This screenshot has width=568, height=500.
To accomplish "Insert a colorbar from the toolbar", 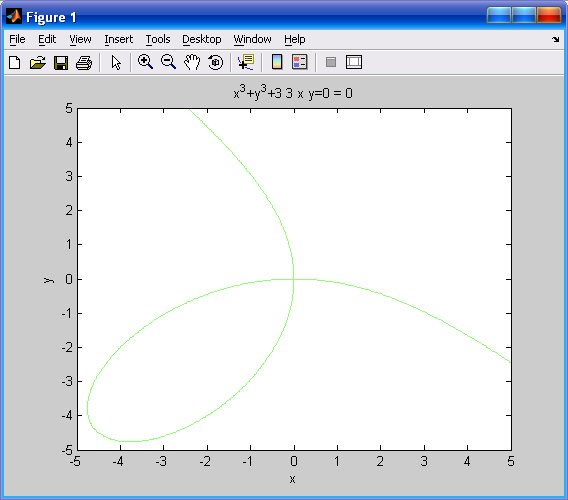I will 277,62.
